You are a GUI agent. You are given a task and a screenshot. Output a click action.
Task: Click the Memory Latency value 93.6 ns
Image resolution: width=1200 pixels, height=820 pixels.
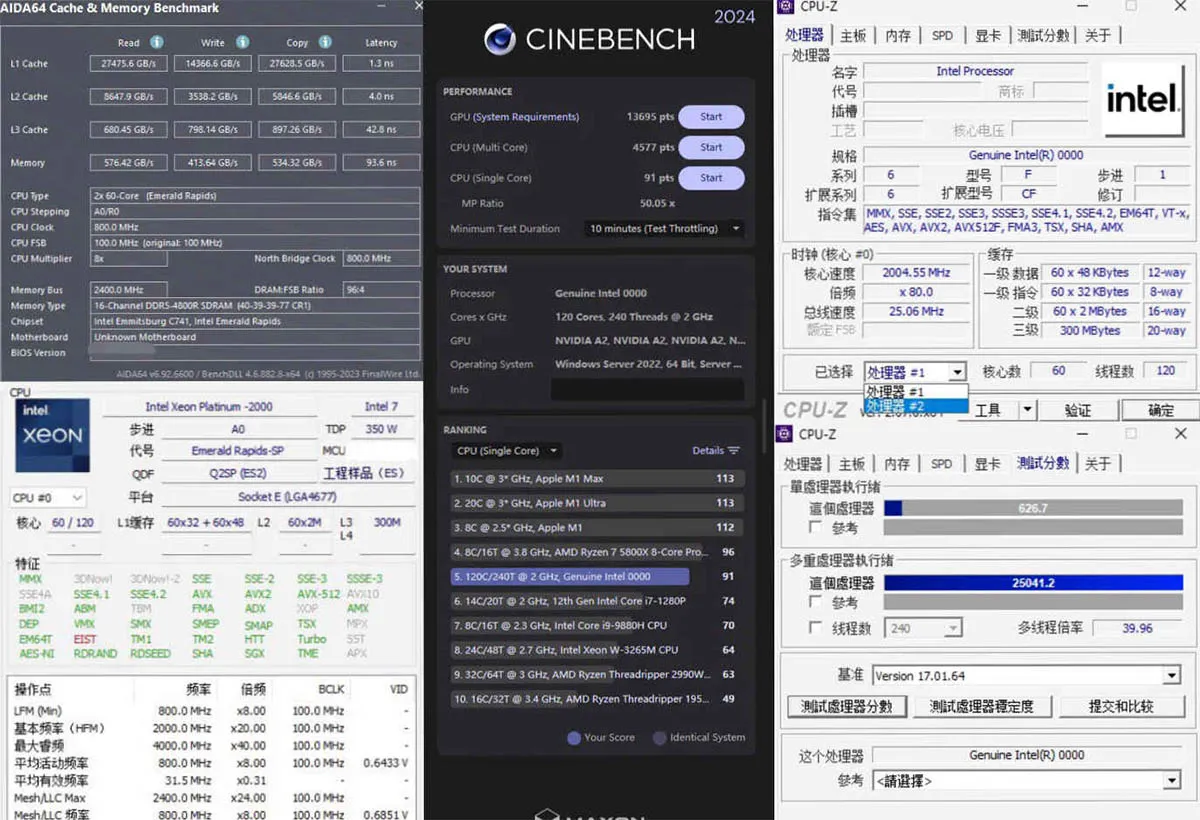tap(381, 162)
